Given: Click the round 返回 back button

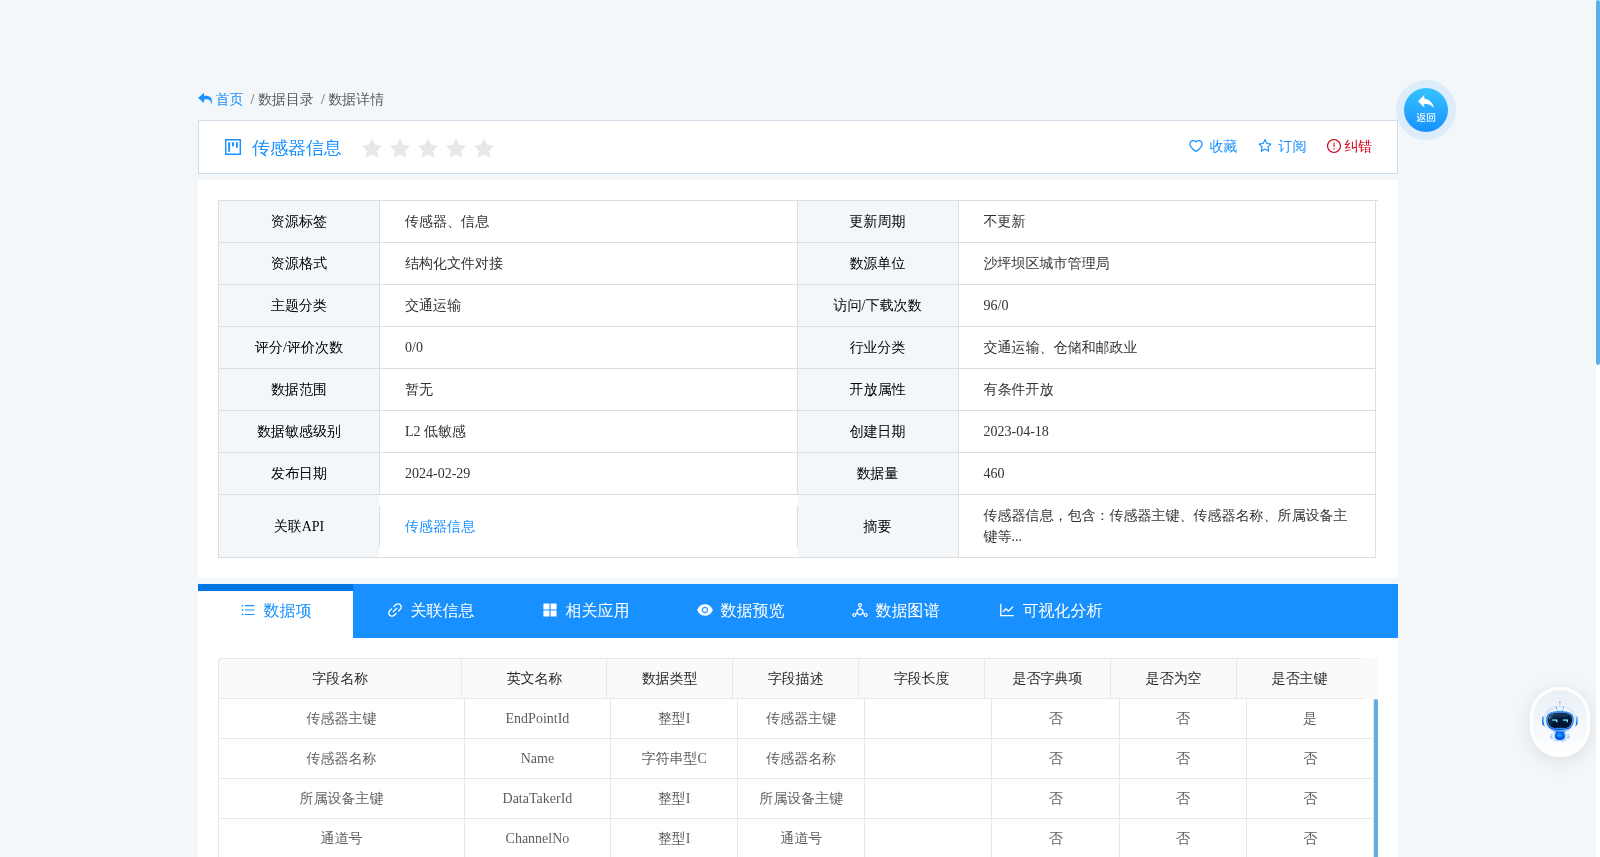Looking at the screenshot, I should (x=1426, y=110).
